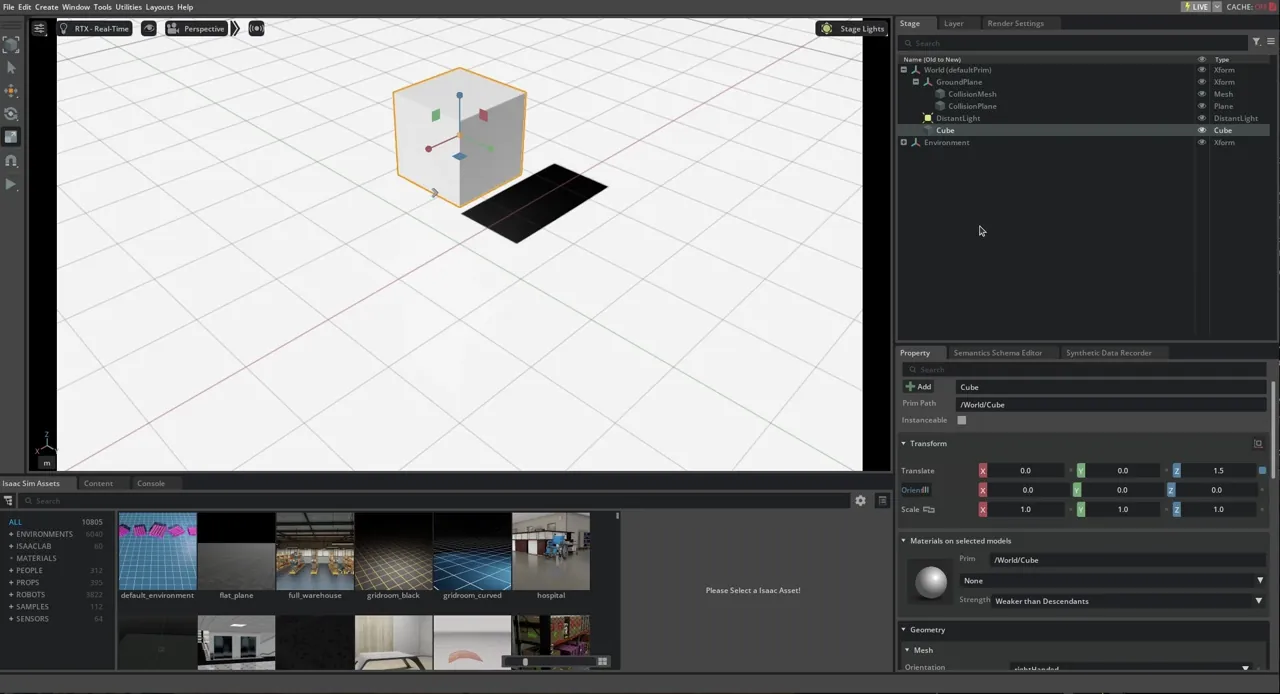1280x694 pixels.
Task: Click the Add button in the Property panel
Action: click(919, 387)
